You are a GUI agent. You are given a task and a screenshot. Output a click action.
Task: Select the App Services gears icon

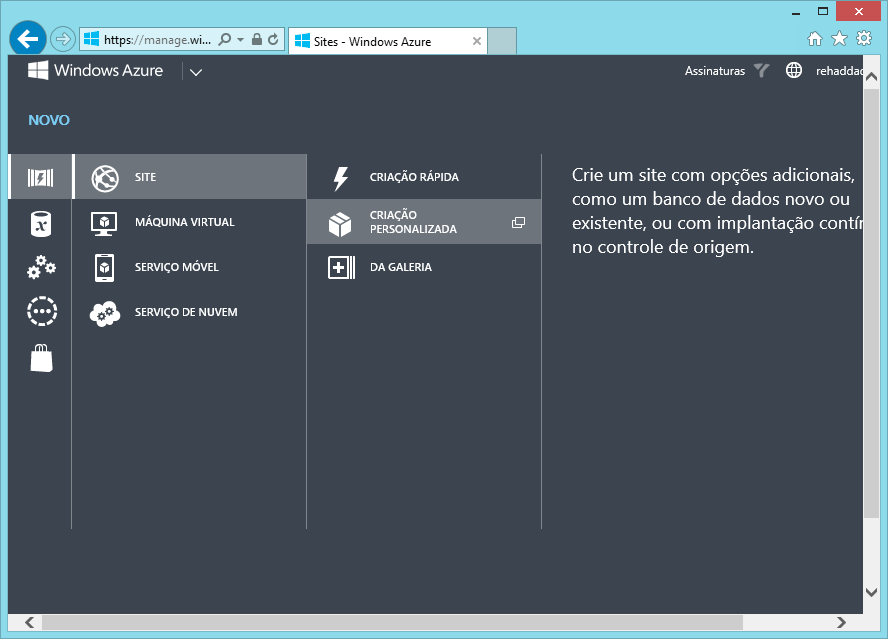coord(41,267)
